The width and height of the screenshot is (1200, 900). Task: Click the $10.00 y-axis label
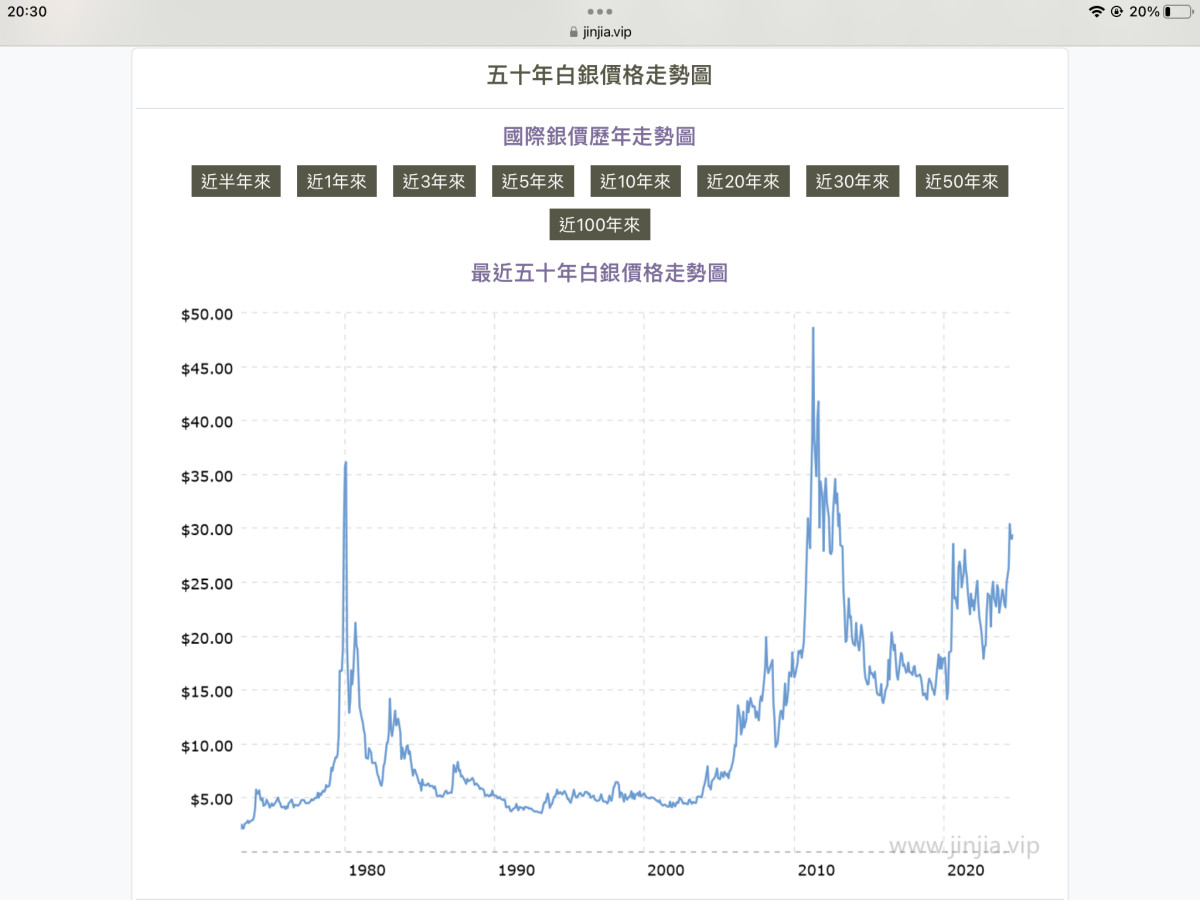207,746
